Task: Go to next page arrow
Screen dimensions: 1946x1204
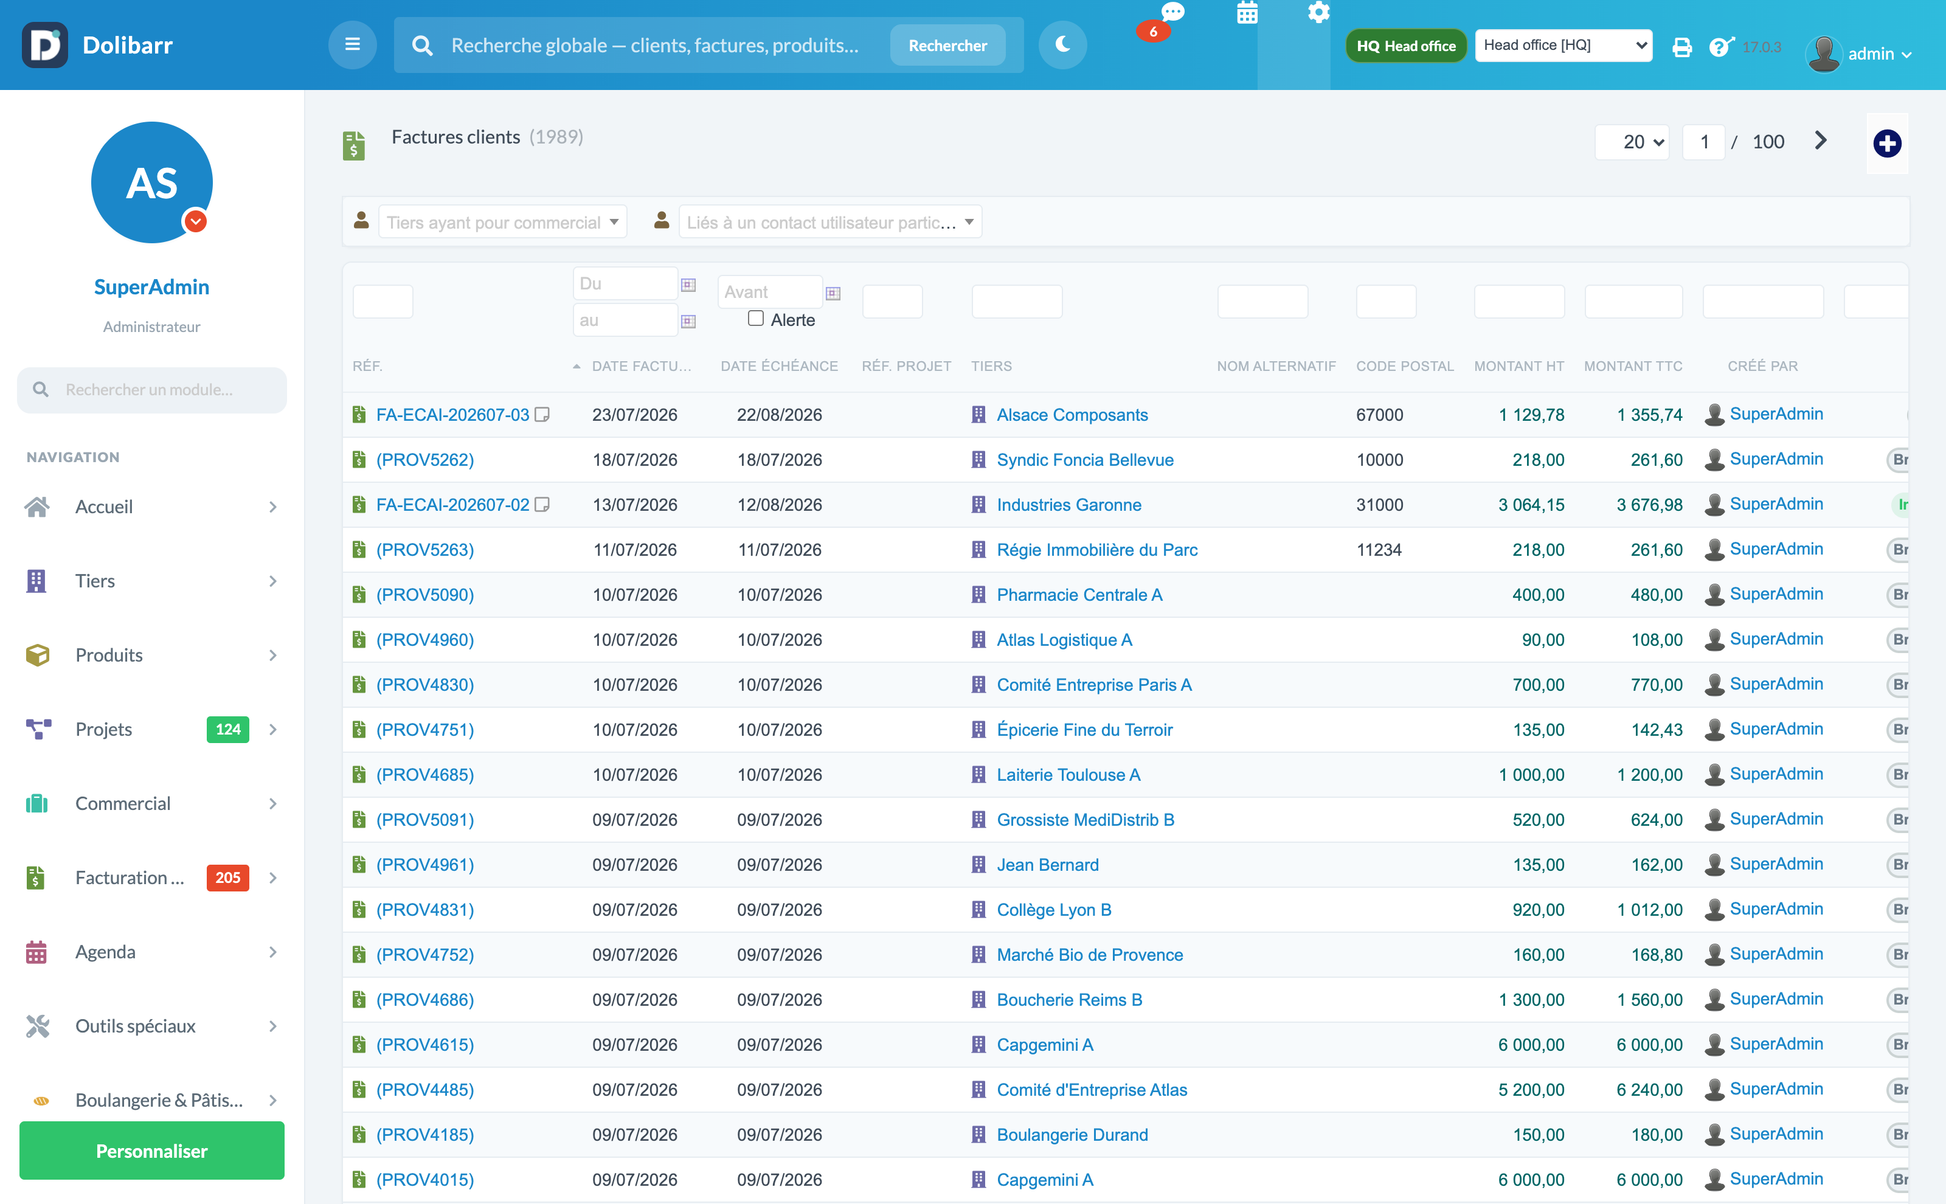Action: coord(1821,141)
